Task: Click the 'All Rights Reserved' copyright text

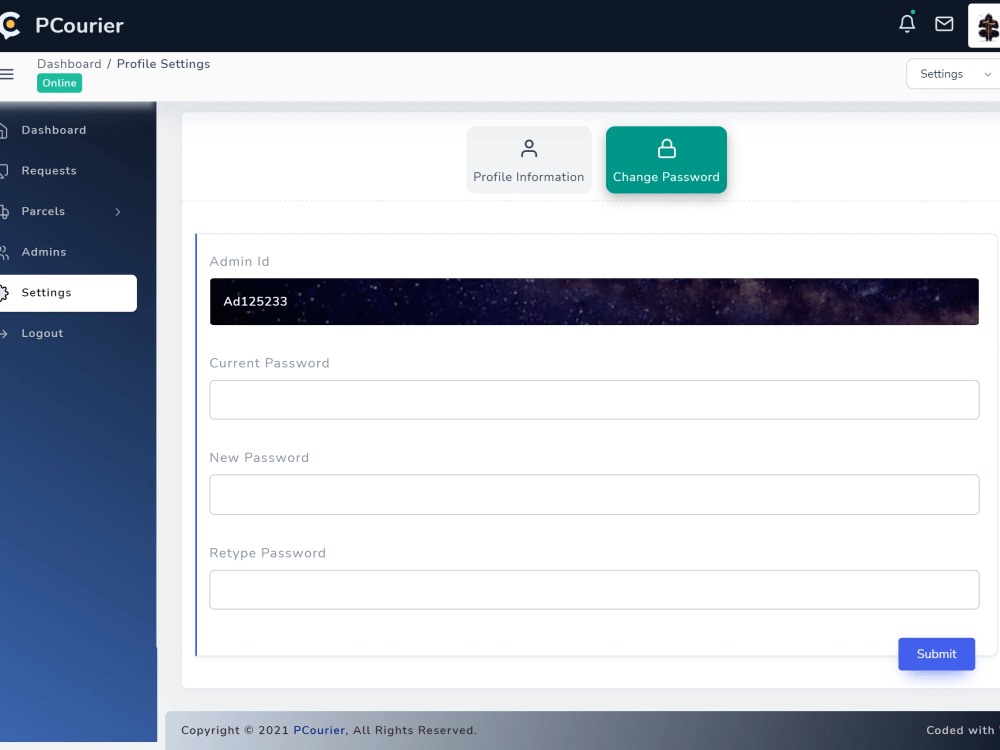Action: tap(415, 730)
